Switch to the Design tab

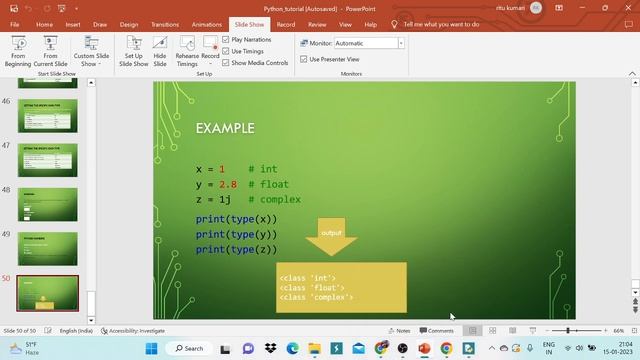[129, 24]
